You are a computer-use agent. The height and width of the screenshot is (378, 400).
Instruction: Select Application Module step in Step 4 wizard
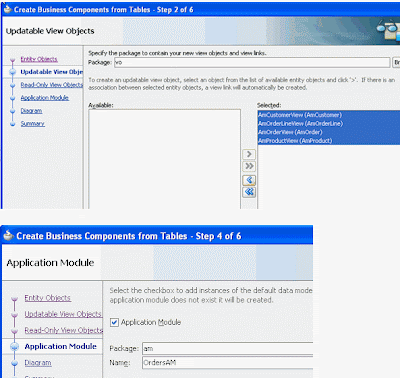click(x=61, y=346)
